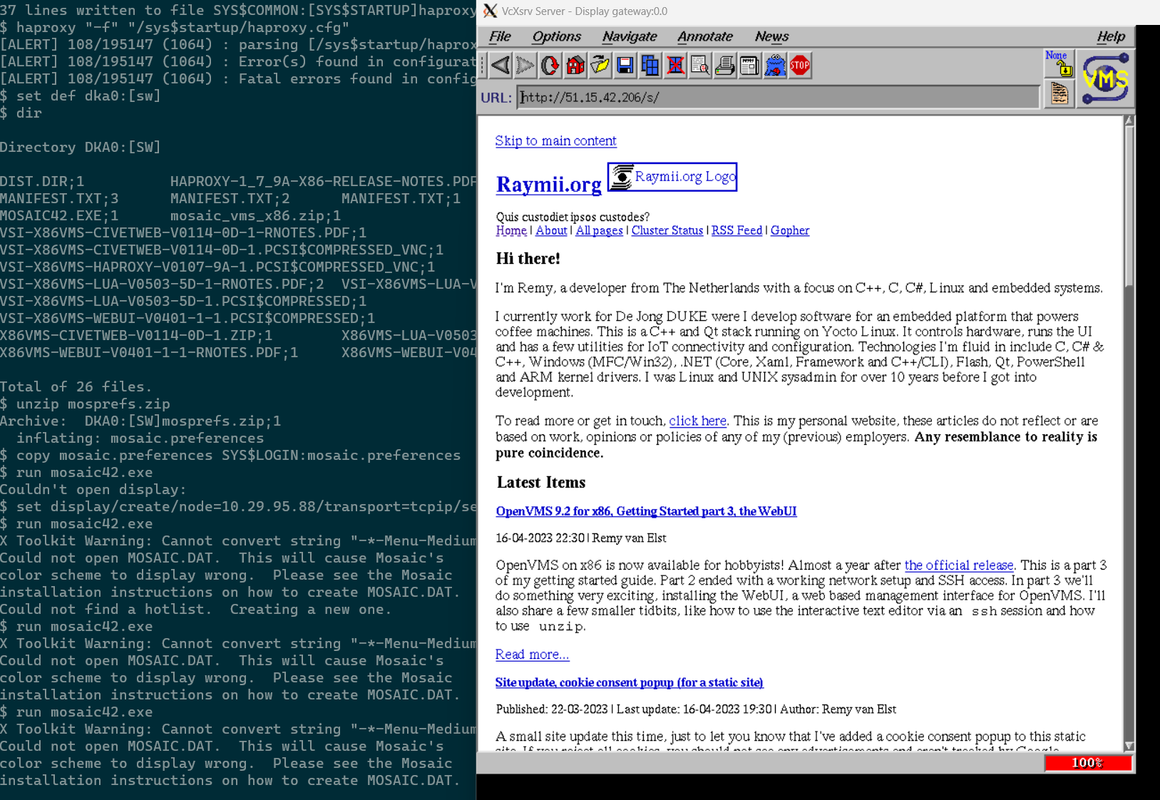Screen dimensions: 1160x800
Task: Click 'Directory DKA0:[SW]' line in terminal
Action: [x=80, y=147]
